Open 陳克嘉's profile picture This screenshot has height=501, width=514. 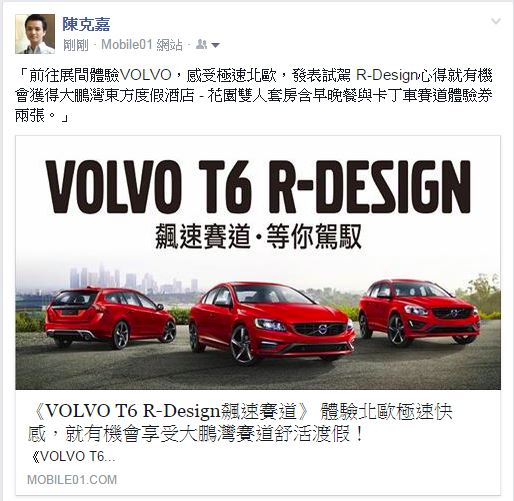35,34
